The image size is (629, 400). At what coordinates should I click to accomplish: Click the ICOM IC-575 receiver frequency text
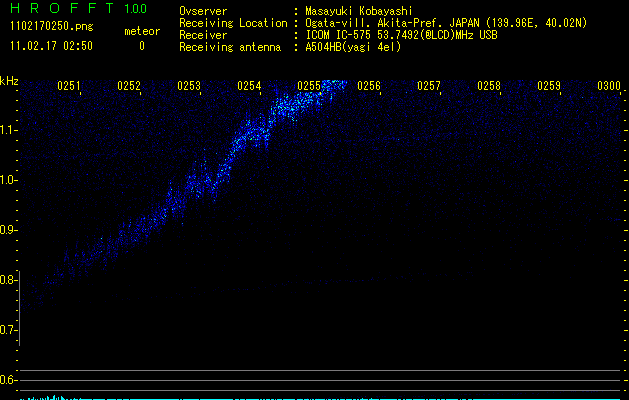[x=401, y=35]
